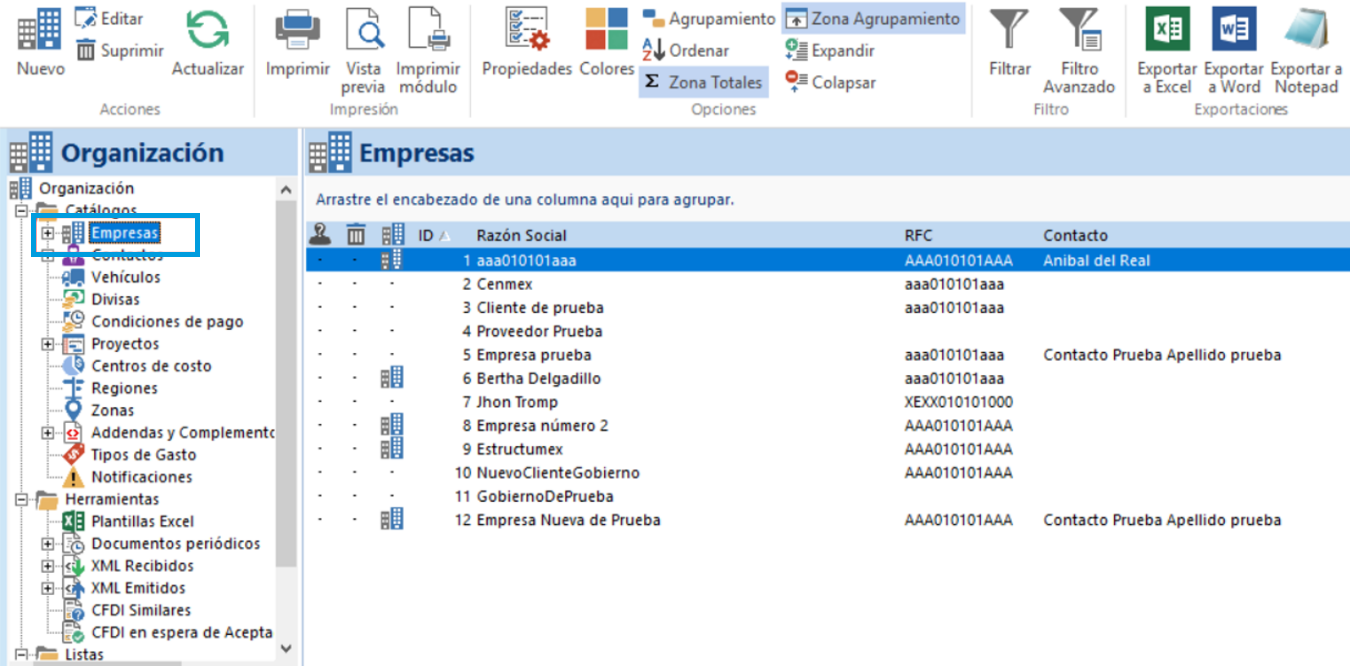Click the Filtrar funnel icon

coord(1009,29)
